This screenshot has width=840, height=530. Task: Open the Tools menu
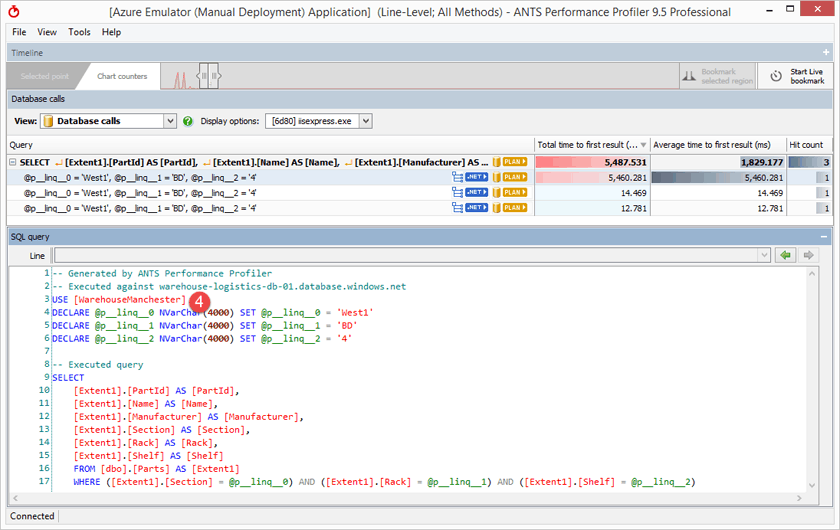pyautogui.click(x=79, y=32)
